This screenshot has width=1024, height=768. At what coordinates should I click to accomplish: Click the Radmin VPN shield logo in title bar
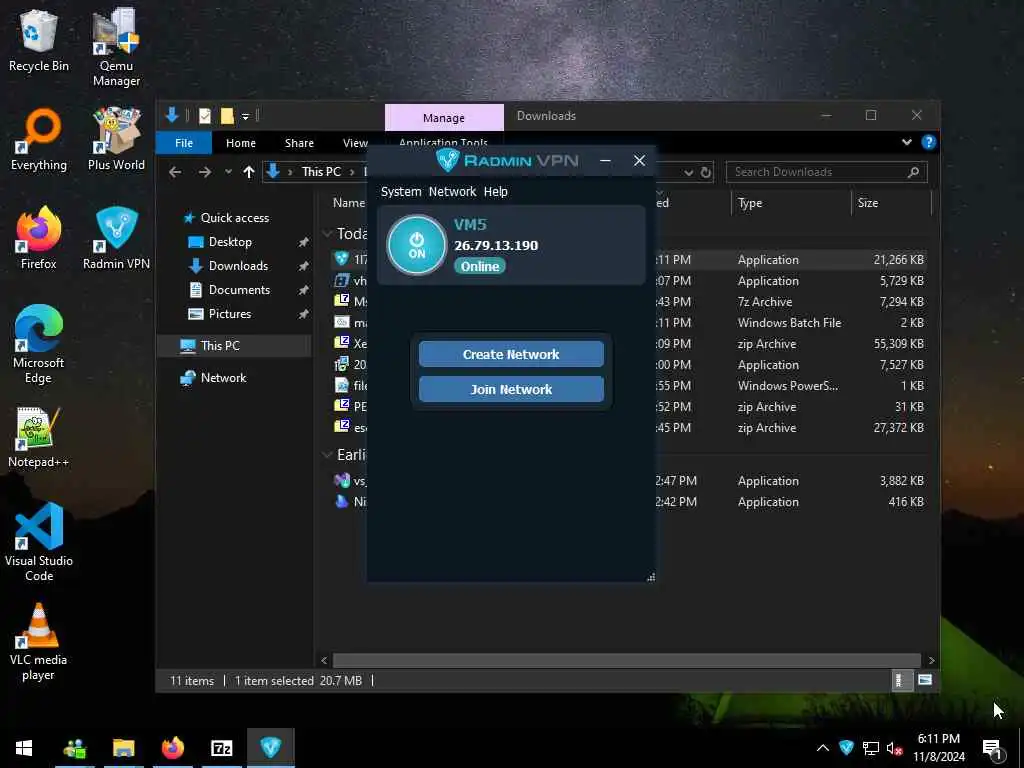447,160
